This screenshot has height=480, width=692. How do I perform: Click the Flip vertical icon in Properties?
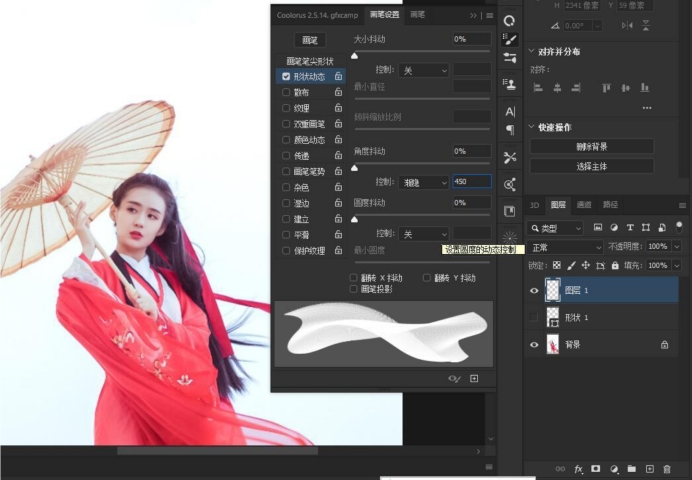tap(646, 26)
